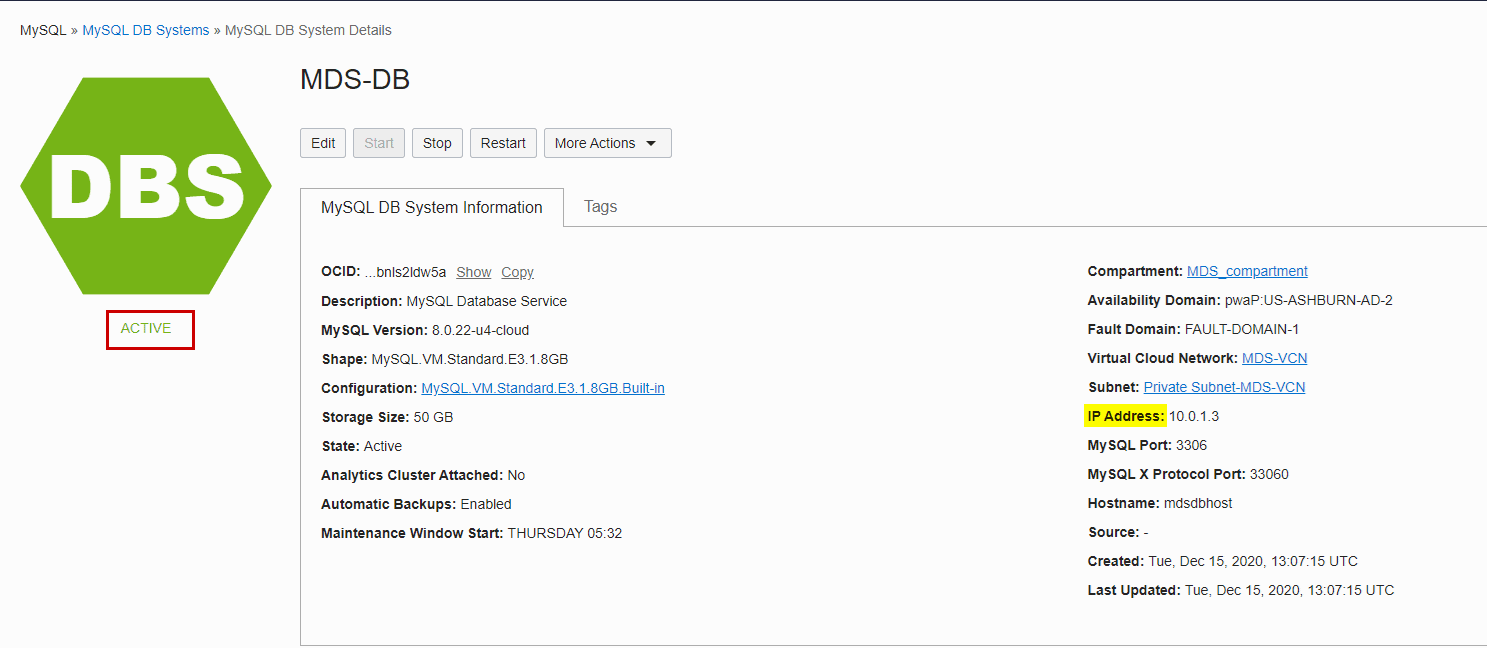The width and height of the screenshot is (1487, 648).
Task: Open the Private Subnet-MDS-VCN link
Action: click(x=1224, y=386)
